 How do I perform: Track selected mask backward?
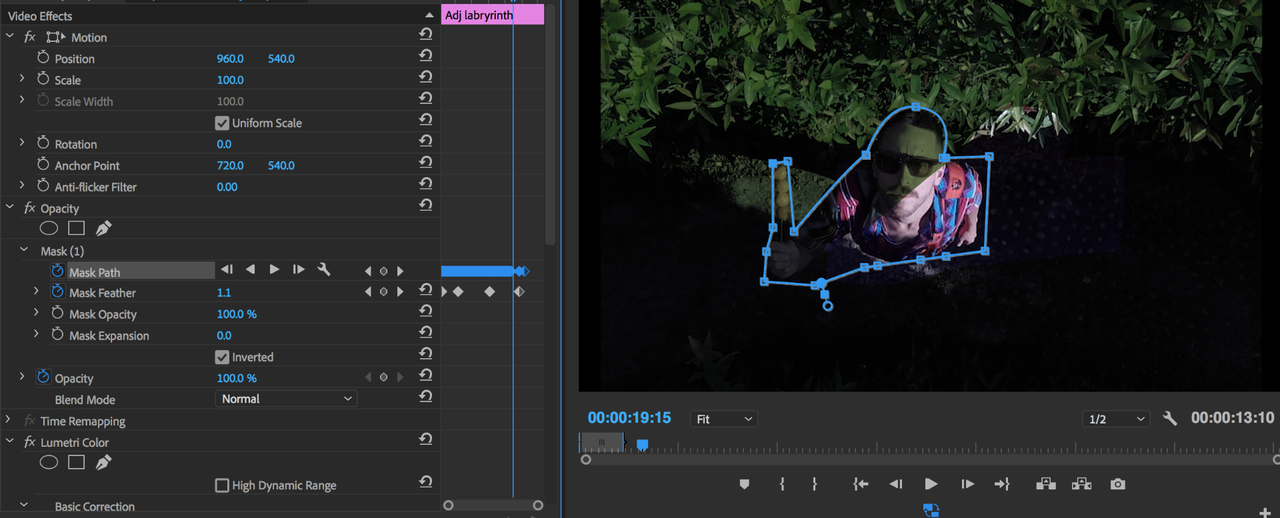tap(250, 270)
